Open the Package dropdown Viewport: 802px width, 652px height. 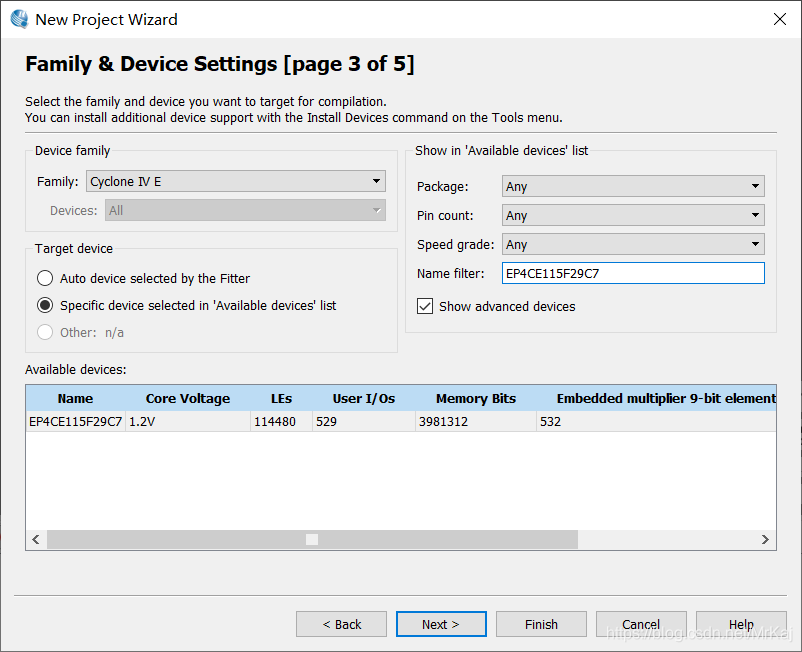[x=633, y=186]
